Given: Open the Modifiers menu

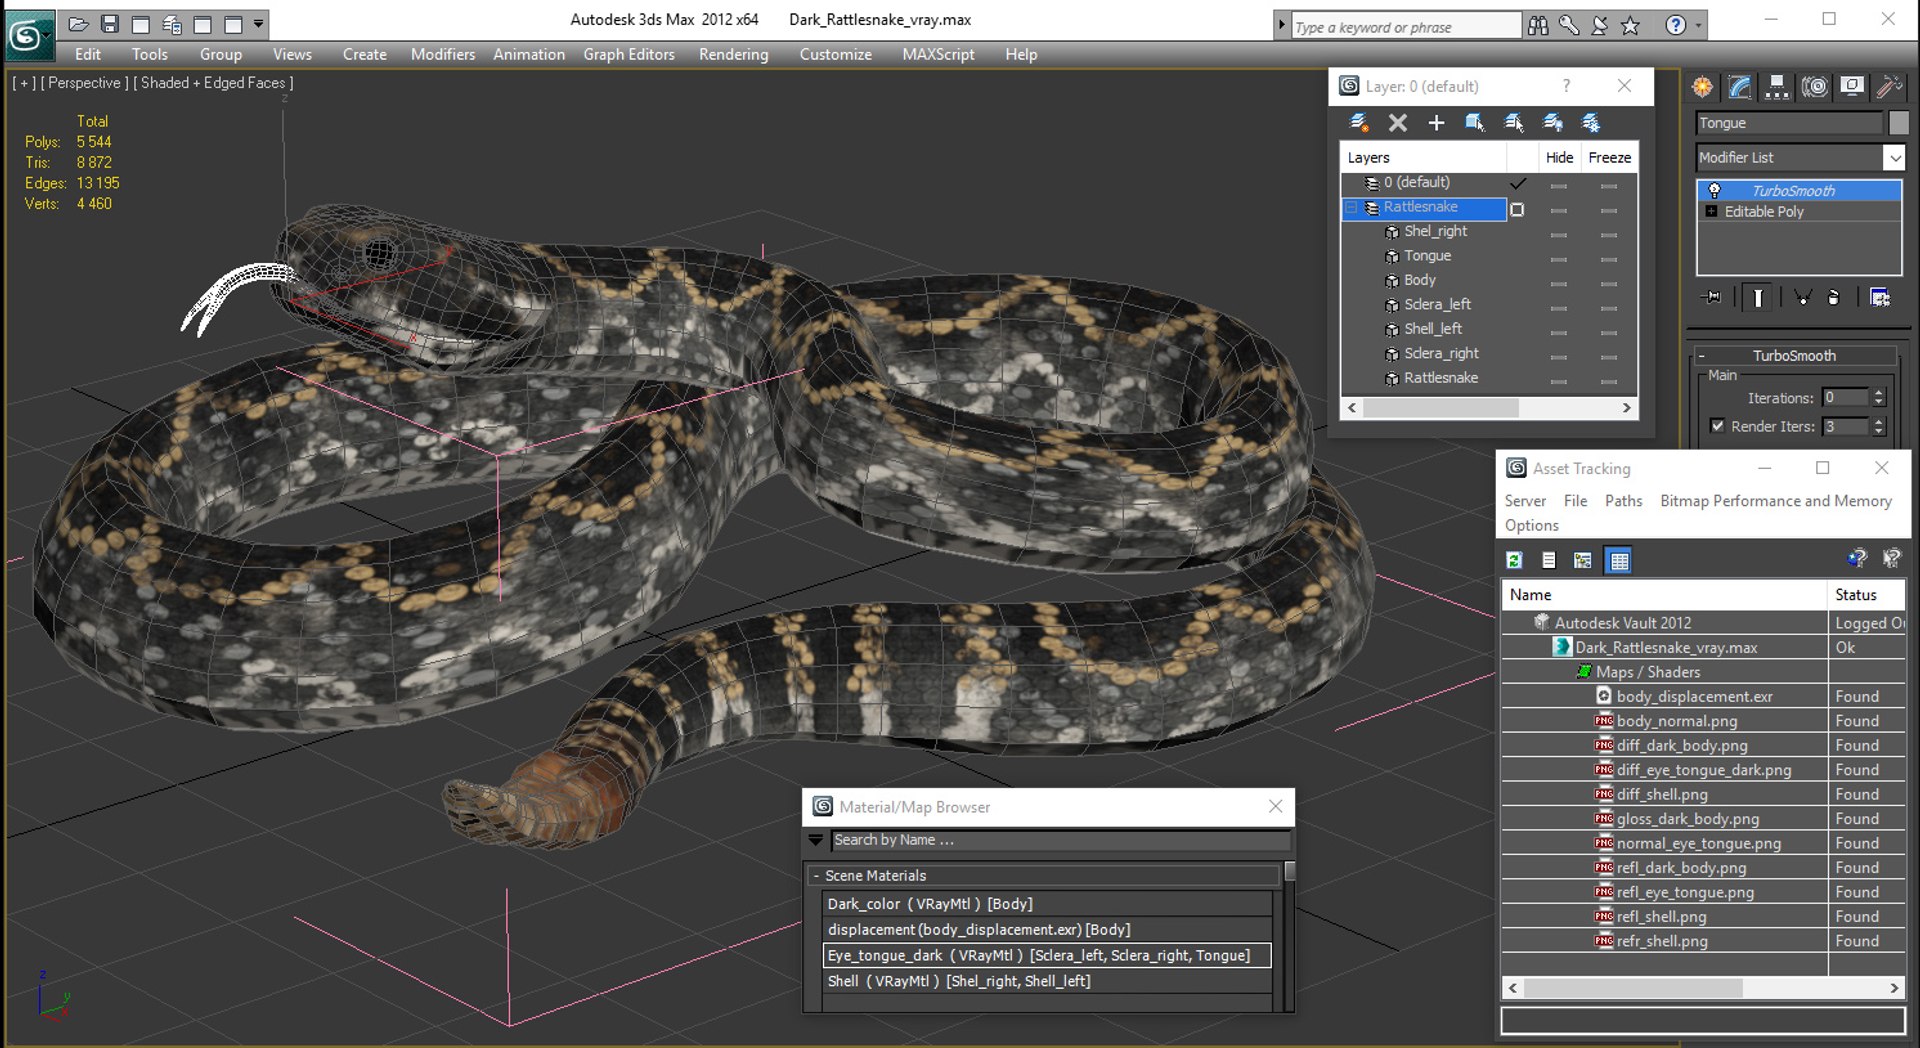Looking at the screenshot, I should (x=443, y=54).
